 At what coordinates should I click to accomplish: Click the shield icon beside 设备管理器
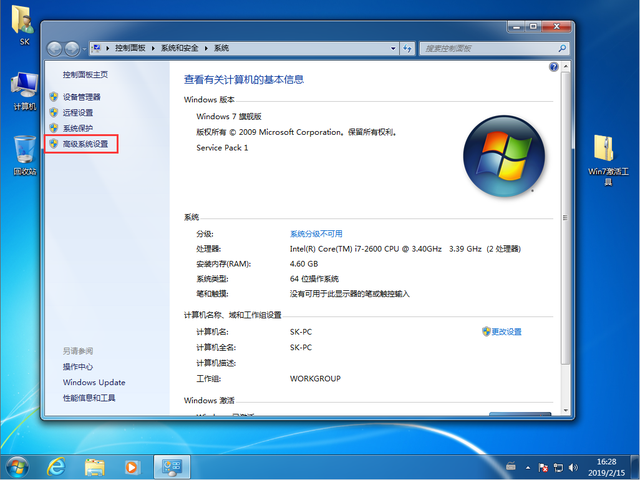[53, 96]
